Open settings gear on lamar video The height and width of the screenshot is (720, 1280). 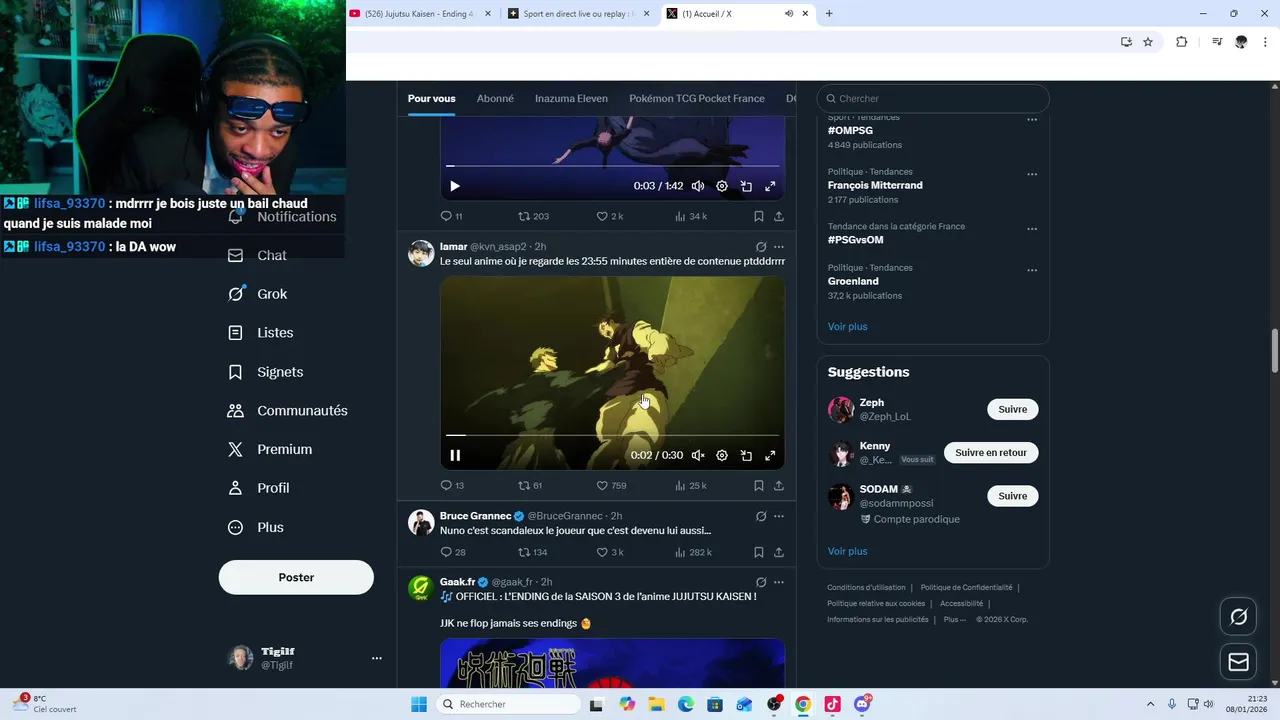click(x=722, y=455)
